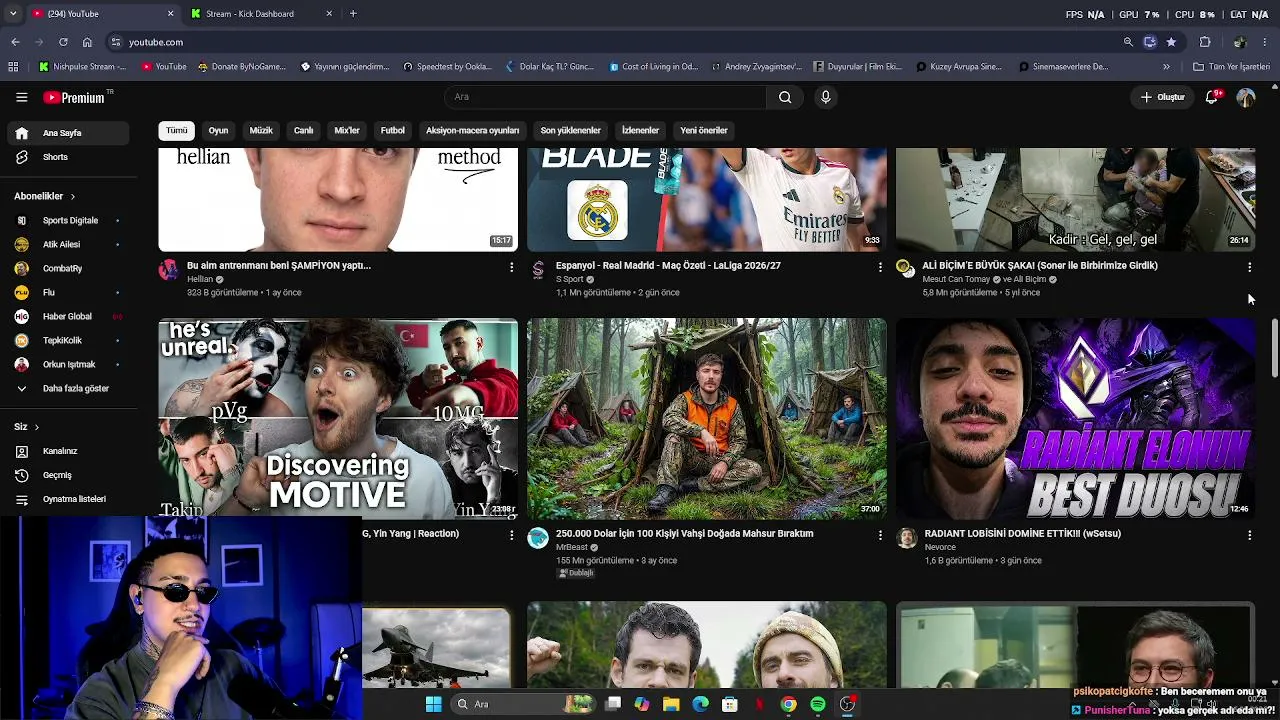Screen dimensions: 1280x720
Task: Open the Nevorce channel avatar
Action: (906, 538)
